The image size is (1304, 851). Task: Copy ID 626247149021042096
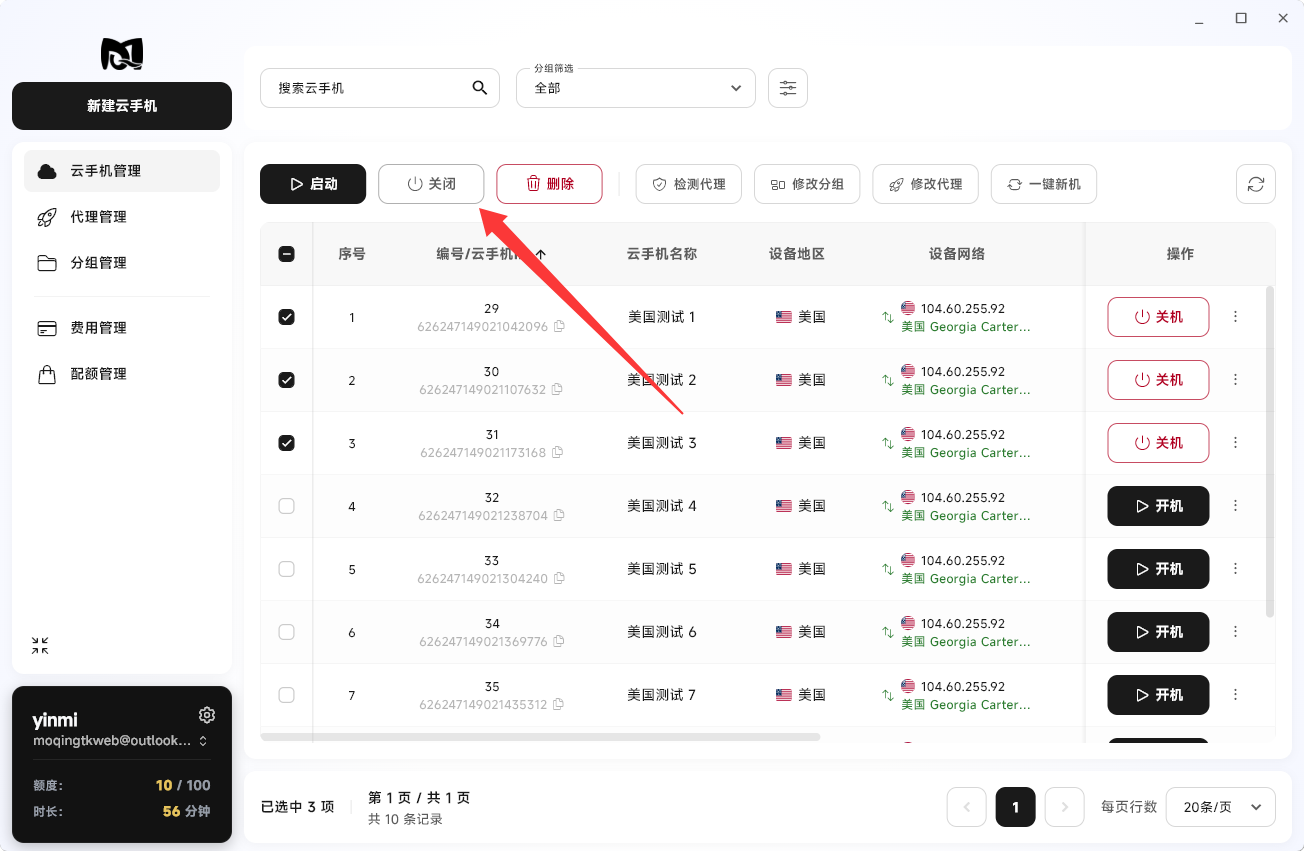tap(559, 326)
